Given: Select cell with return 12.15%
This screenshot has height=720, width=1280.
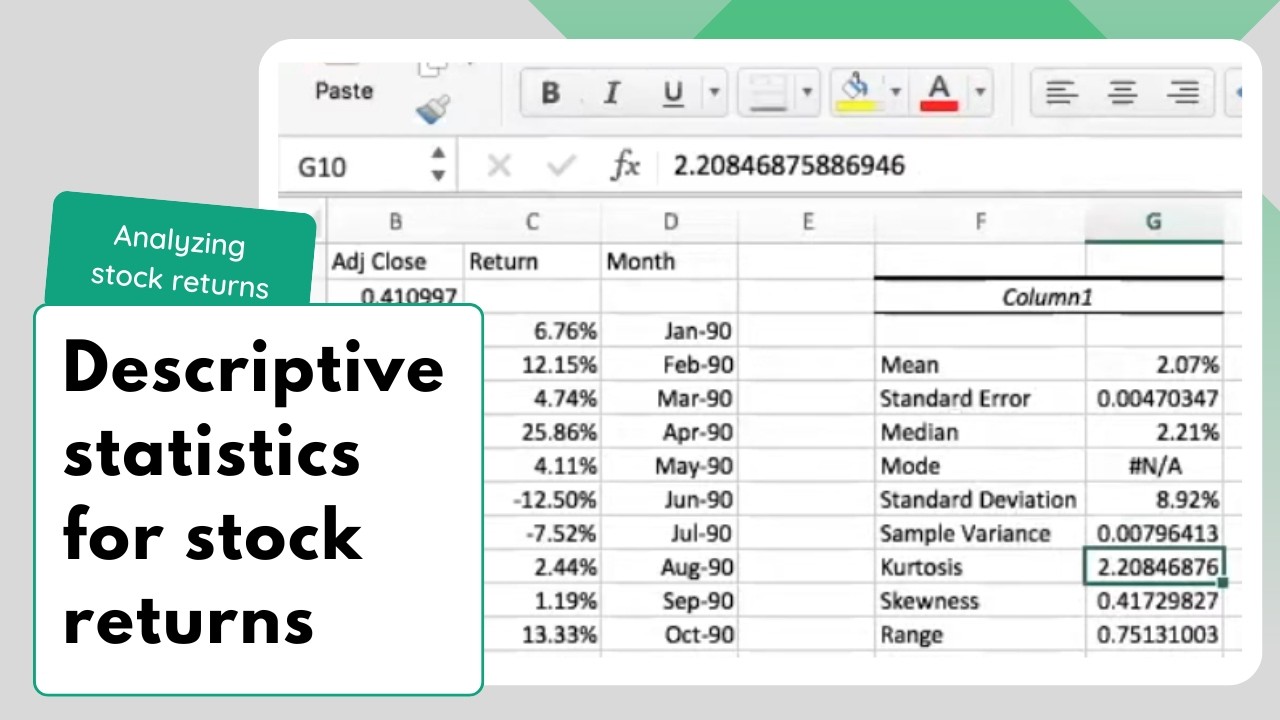Looking at the screenshot, I should pyautogui.click(x=540, y=365).
